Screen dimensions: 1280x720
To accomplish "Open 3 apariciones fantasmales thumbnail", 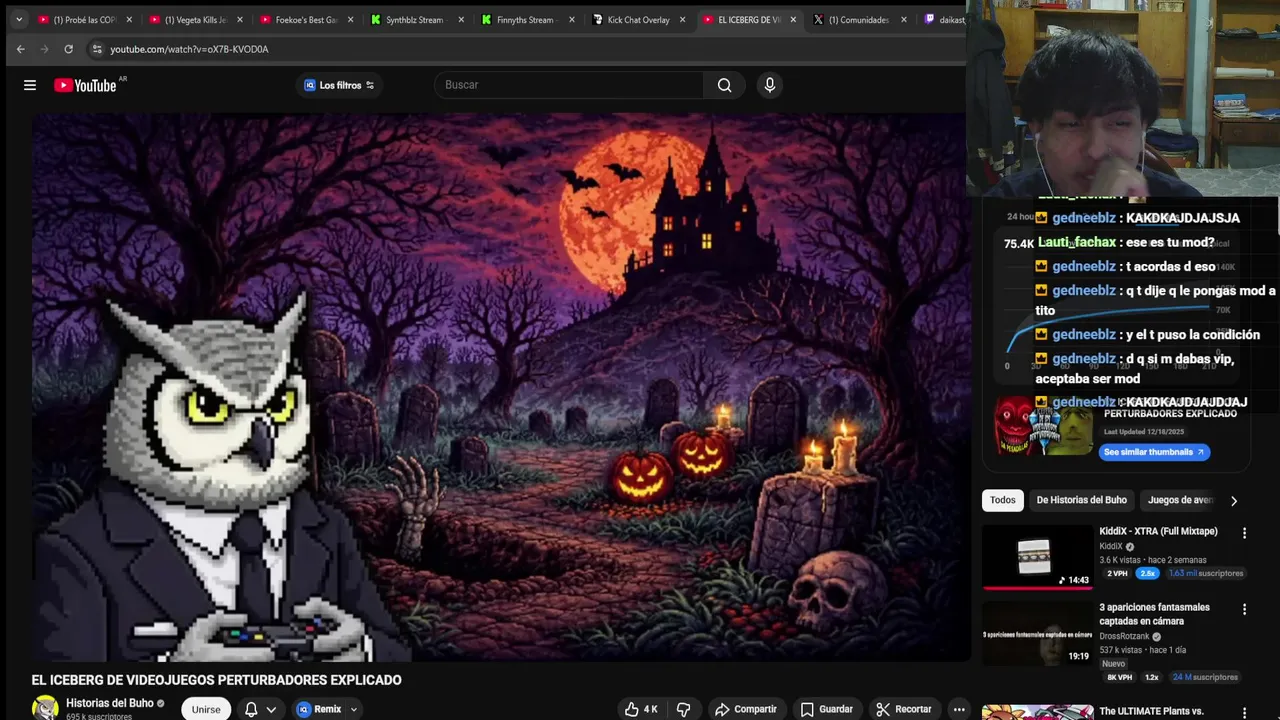I will pos(1037,633).
